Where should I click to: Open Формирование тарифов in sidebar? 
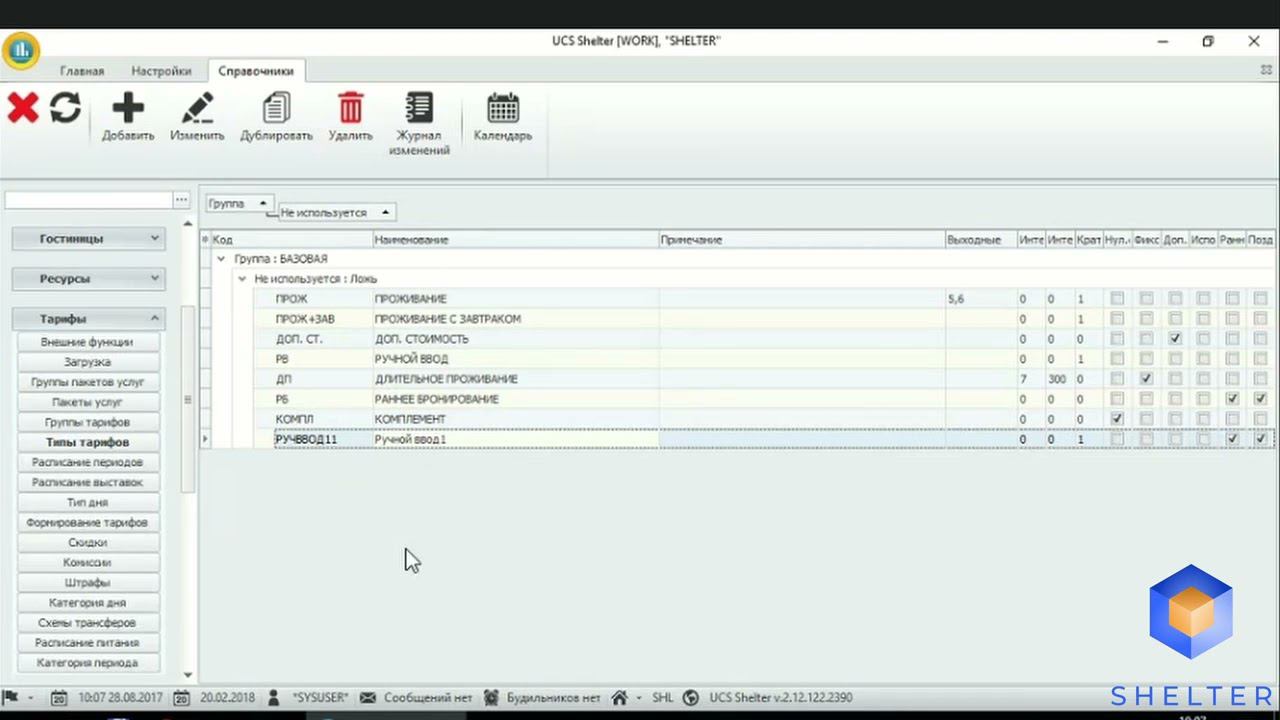pyautogui.click(x=87, y=522)
